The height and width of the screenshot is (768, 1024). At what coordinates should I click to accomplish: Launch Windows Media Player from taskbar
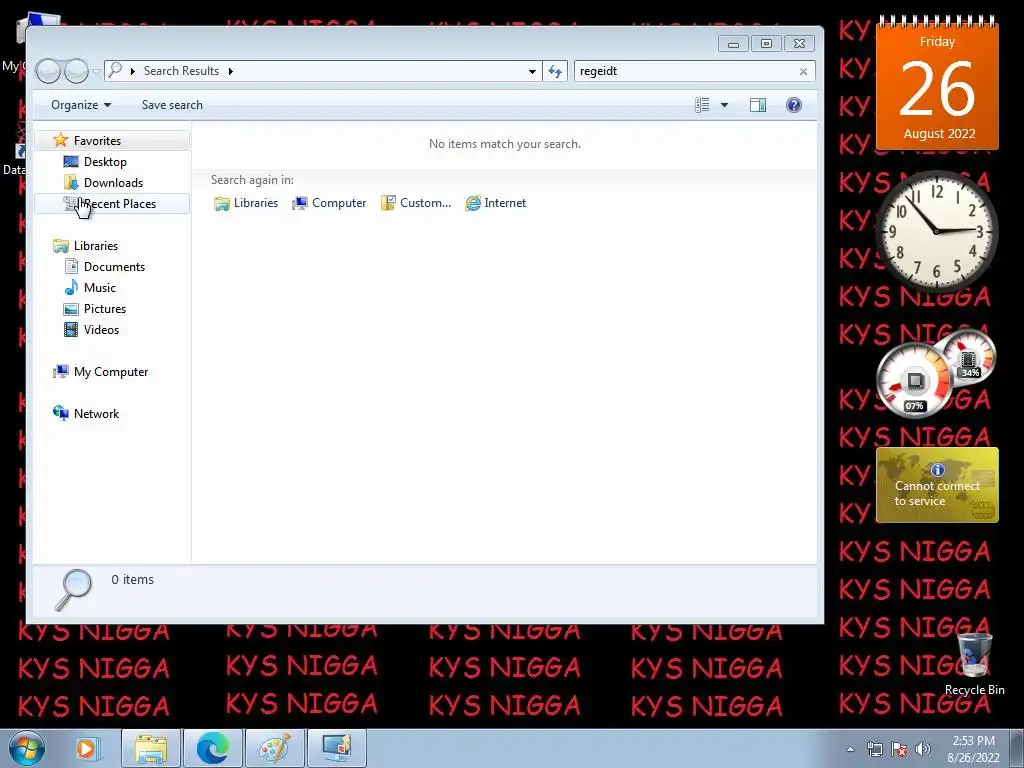86,748
